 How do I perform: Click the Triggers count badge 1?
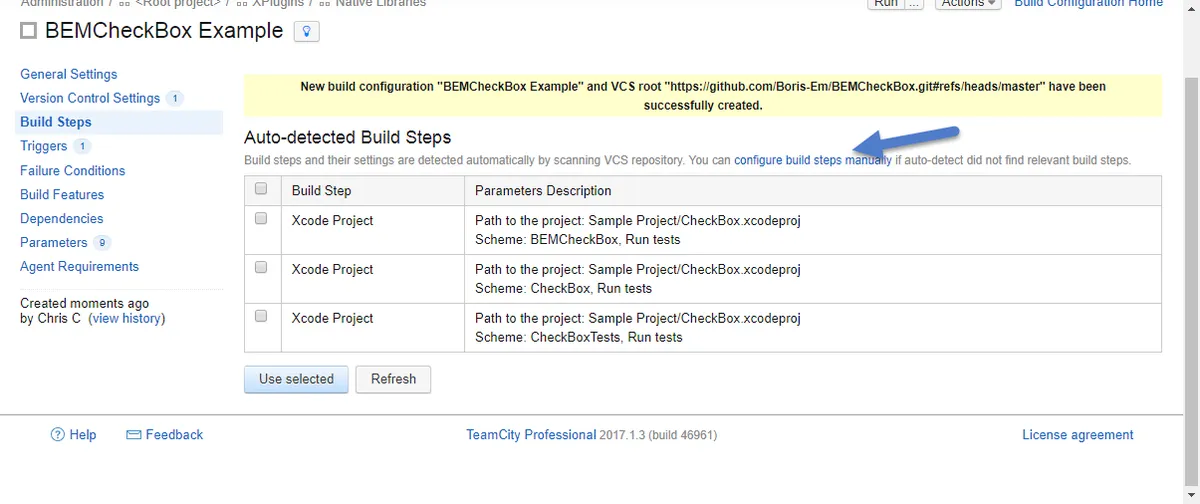(82, 146)
